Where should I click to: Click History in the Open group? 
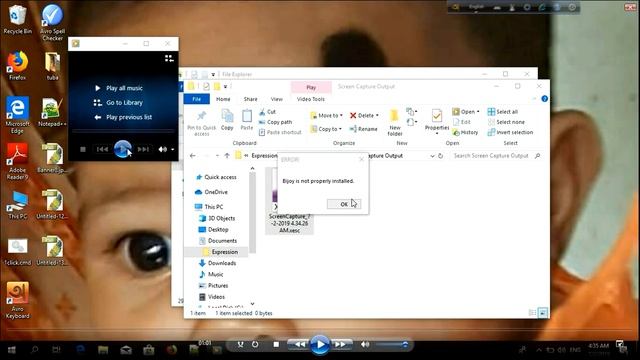click(x=465, y=132)
